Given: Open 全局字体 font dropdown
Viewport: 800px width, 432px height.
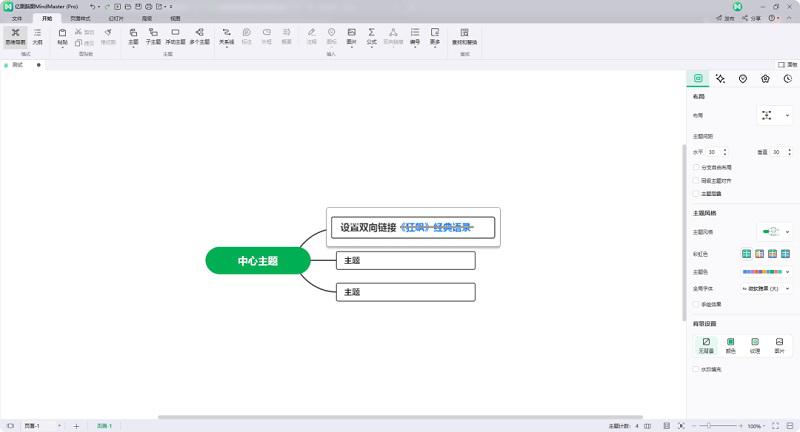Looking at the screenshot, I should coord(765,287).
